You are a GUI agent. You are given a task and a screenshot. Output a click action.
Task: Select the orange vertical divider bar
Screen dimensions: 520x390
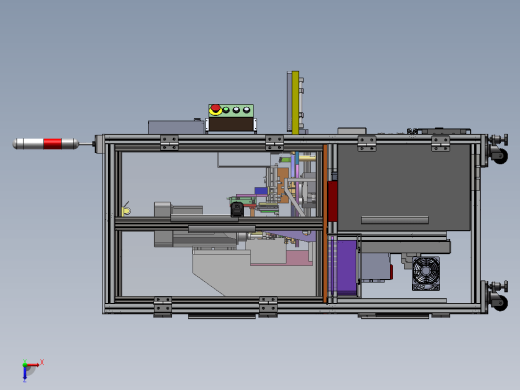[x=325, y=223]
